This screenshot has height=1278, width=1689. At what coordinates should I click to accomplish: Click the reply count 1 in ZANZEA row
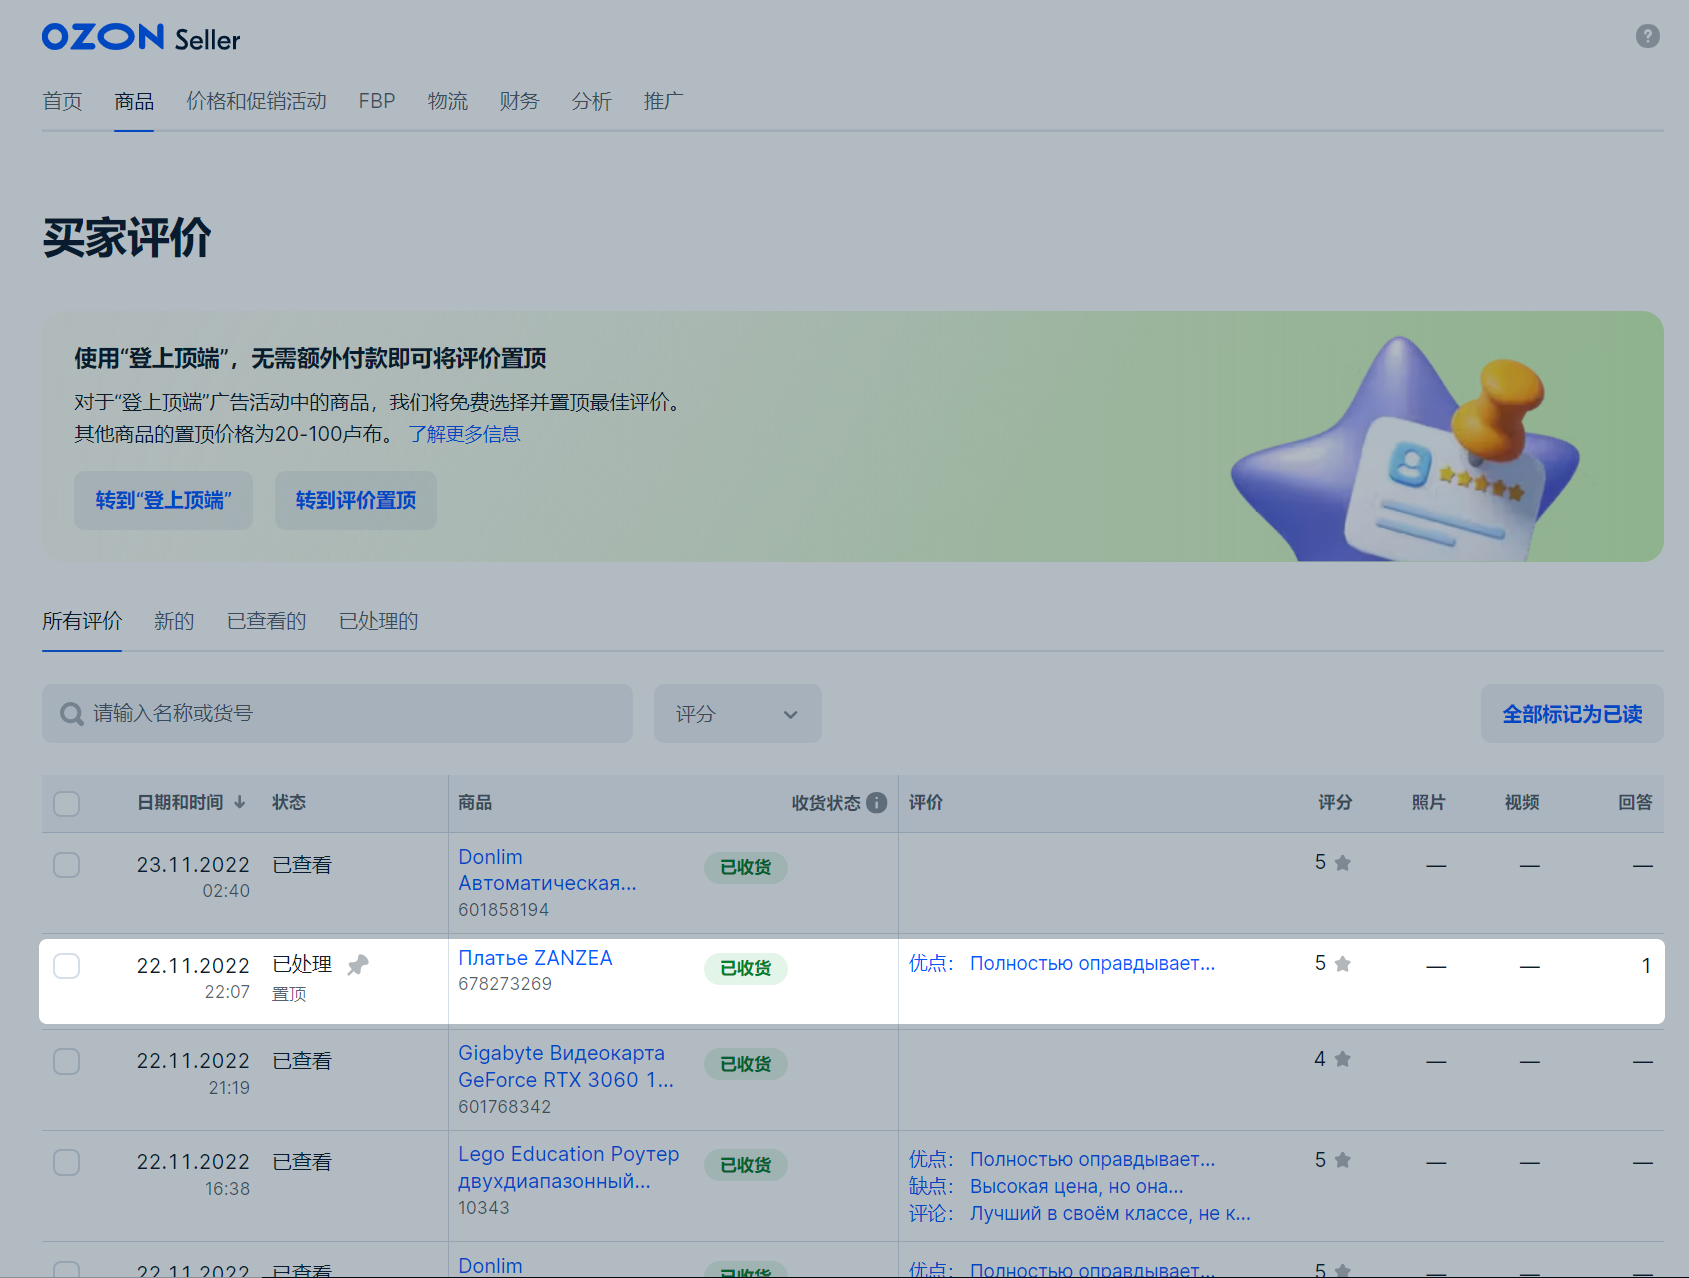tap(1646, 966)
